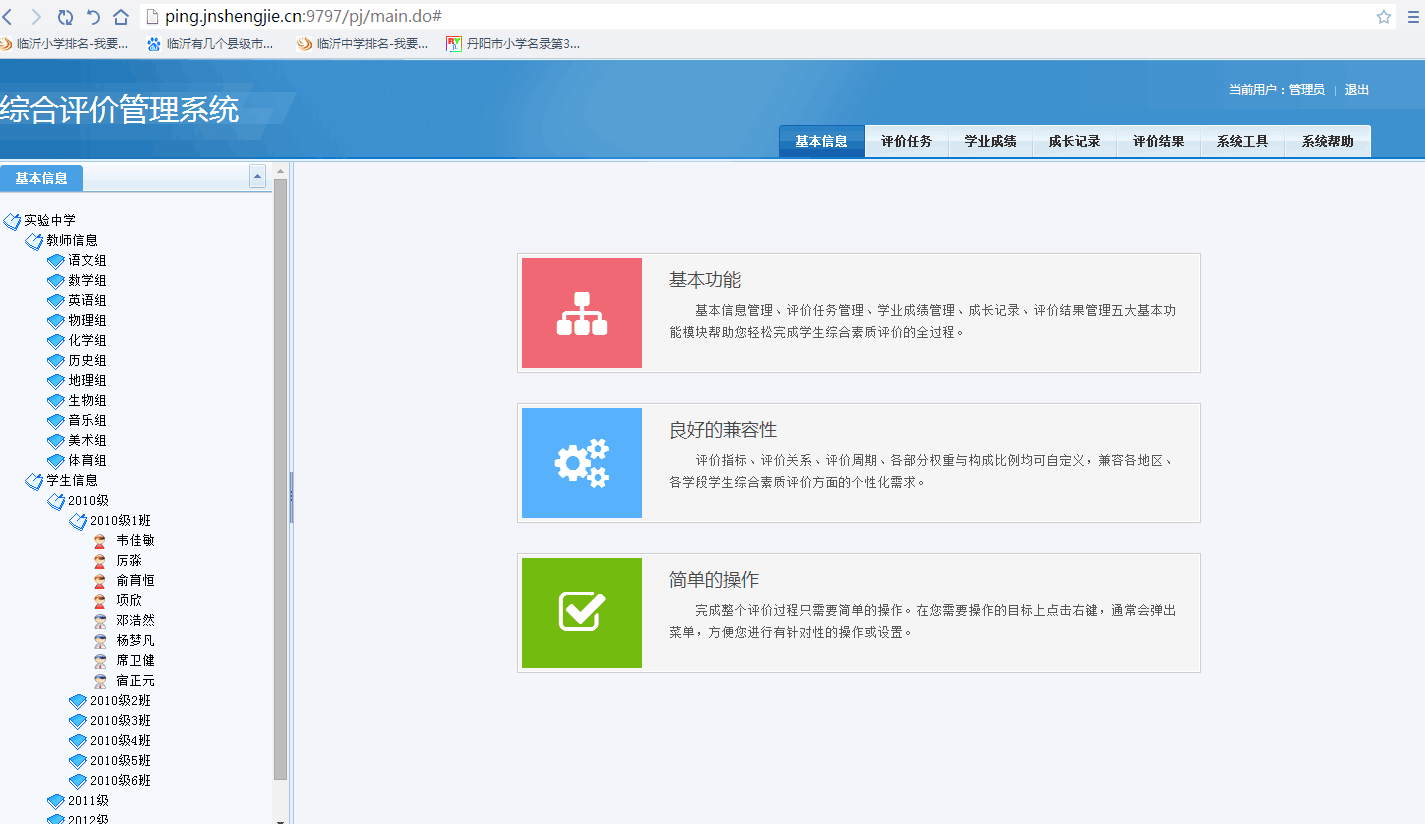Viewport: 1425px width, 824px height.
Task: Click the student icon beside 厉淼
Action: tap(100, 560)
